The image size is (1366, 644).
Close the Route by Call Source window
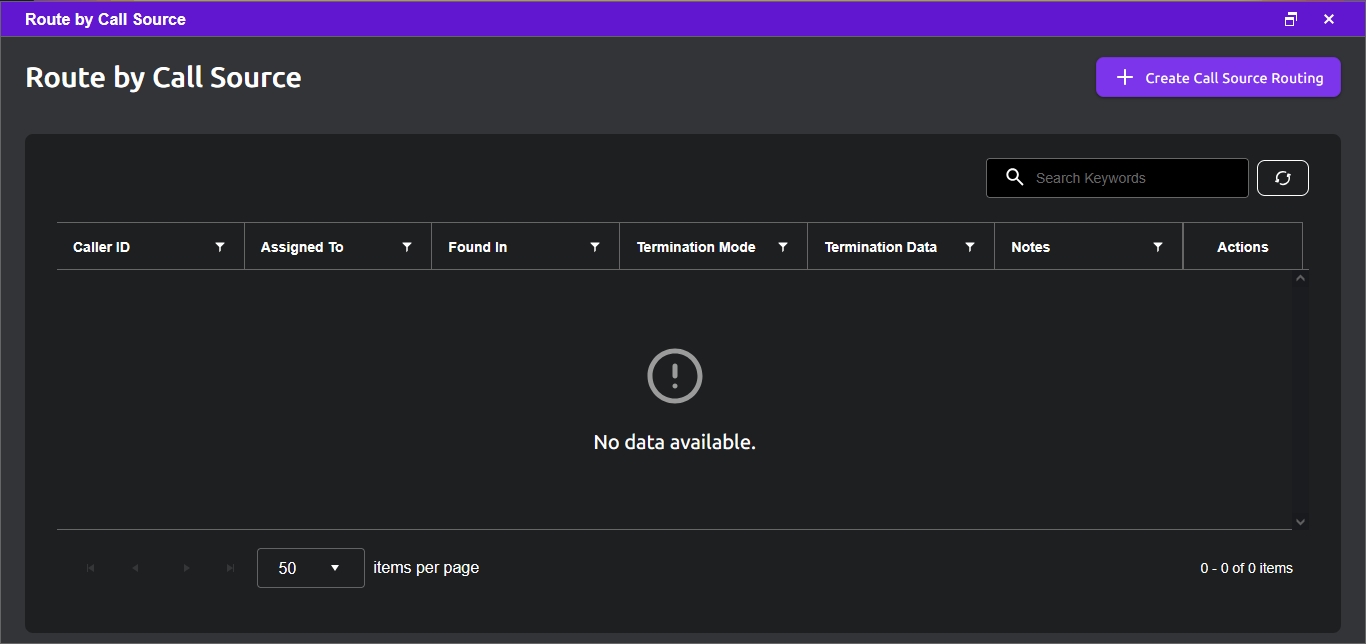(x=1329, y=19)
